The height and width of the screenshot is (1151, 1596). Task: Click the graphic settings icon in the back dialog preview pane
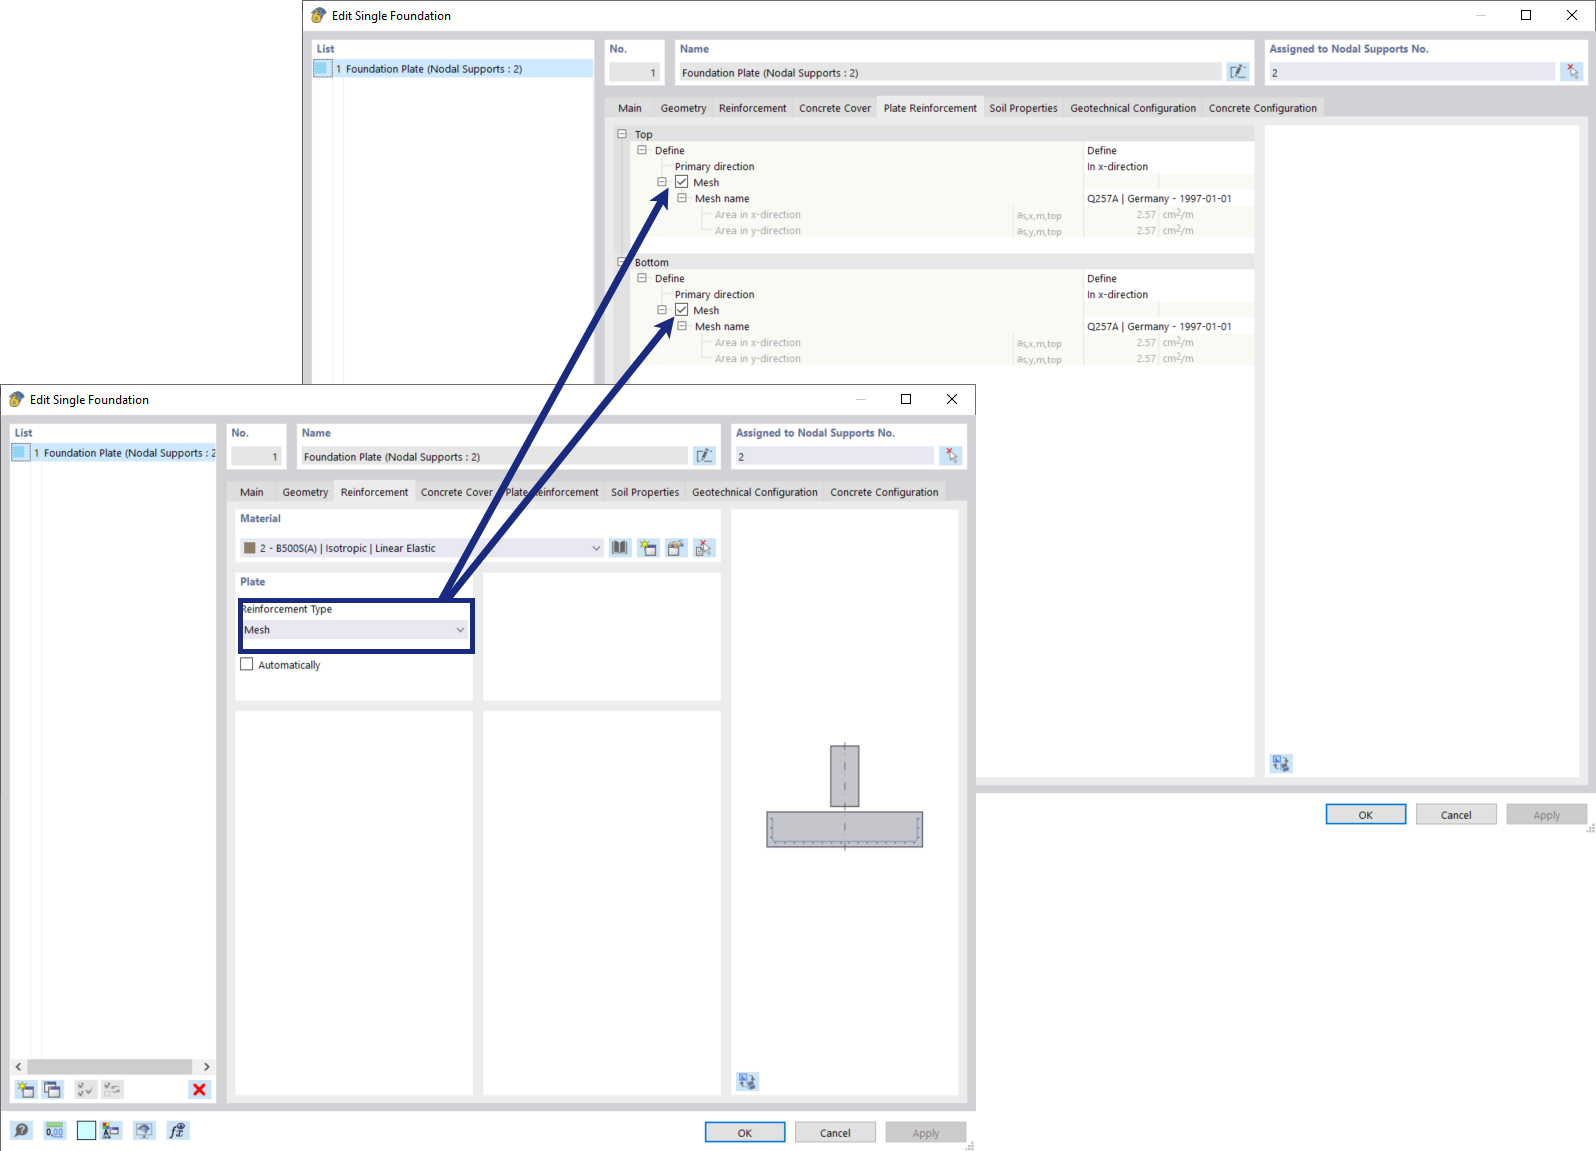click(x=1281, y=763)
